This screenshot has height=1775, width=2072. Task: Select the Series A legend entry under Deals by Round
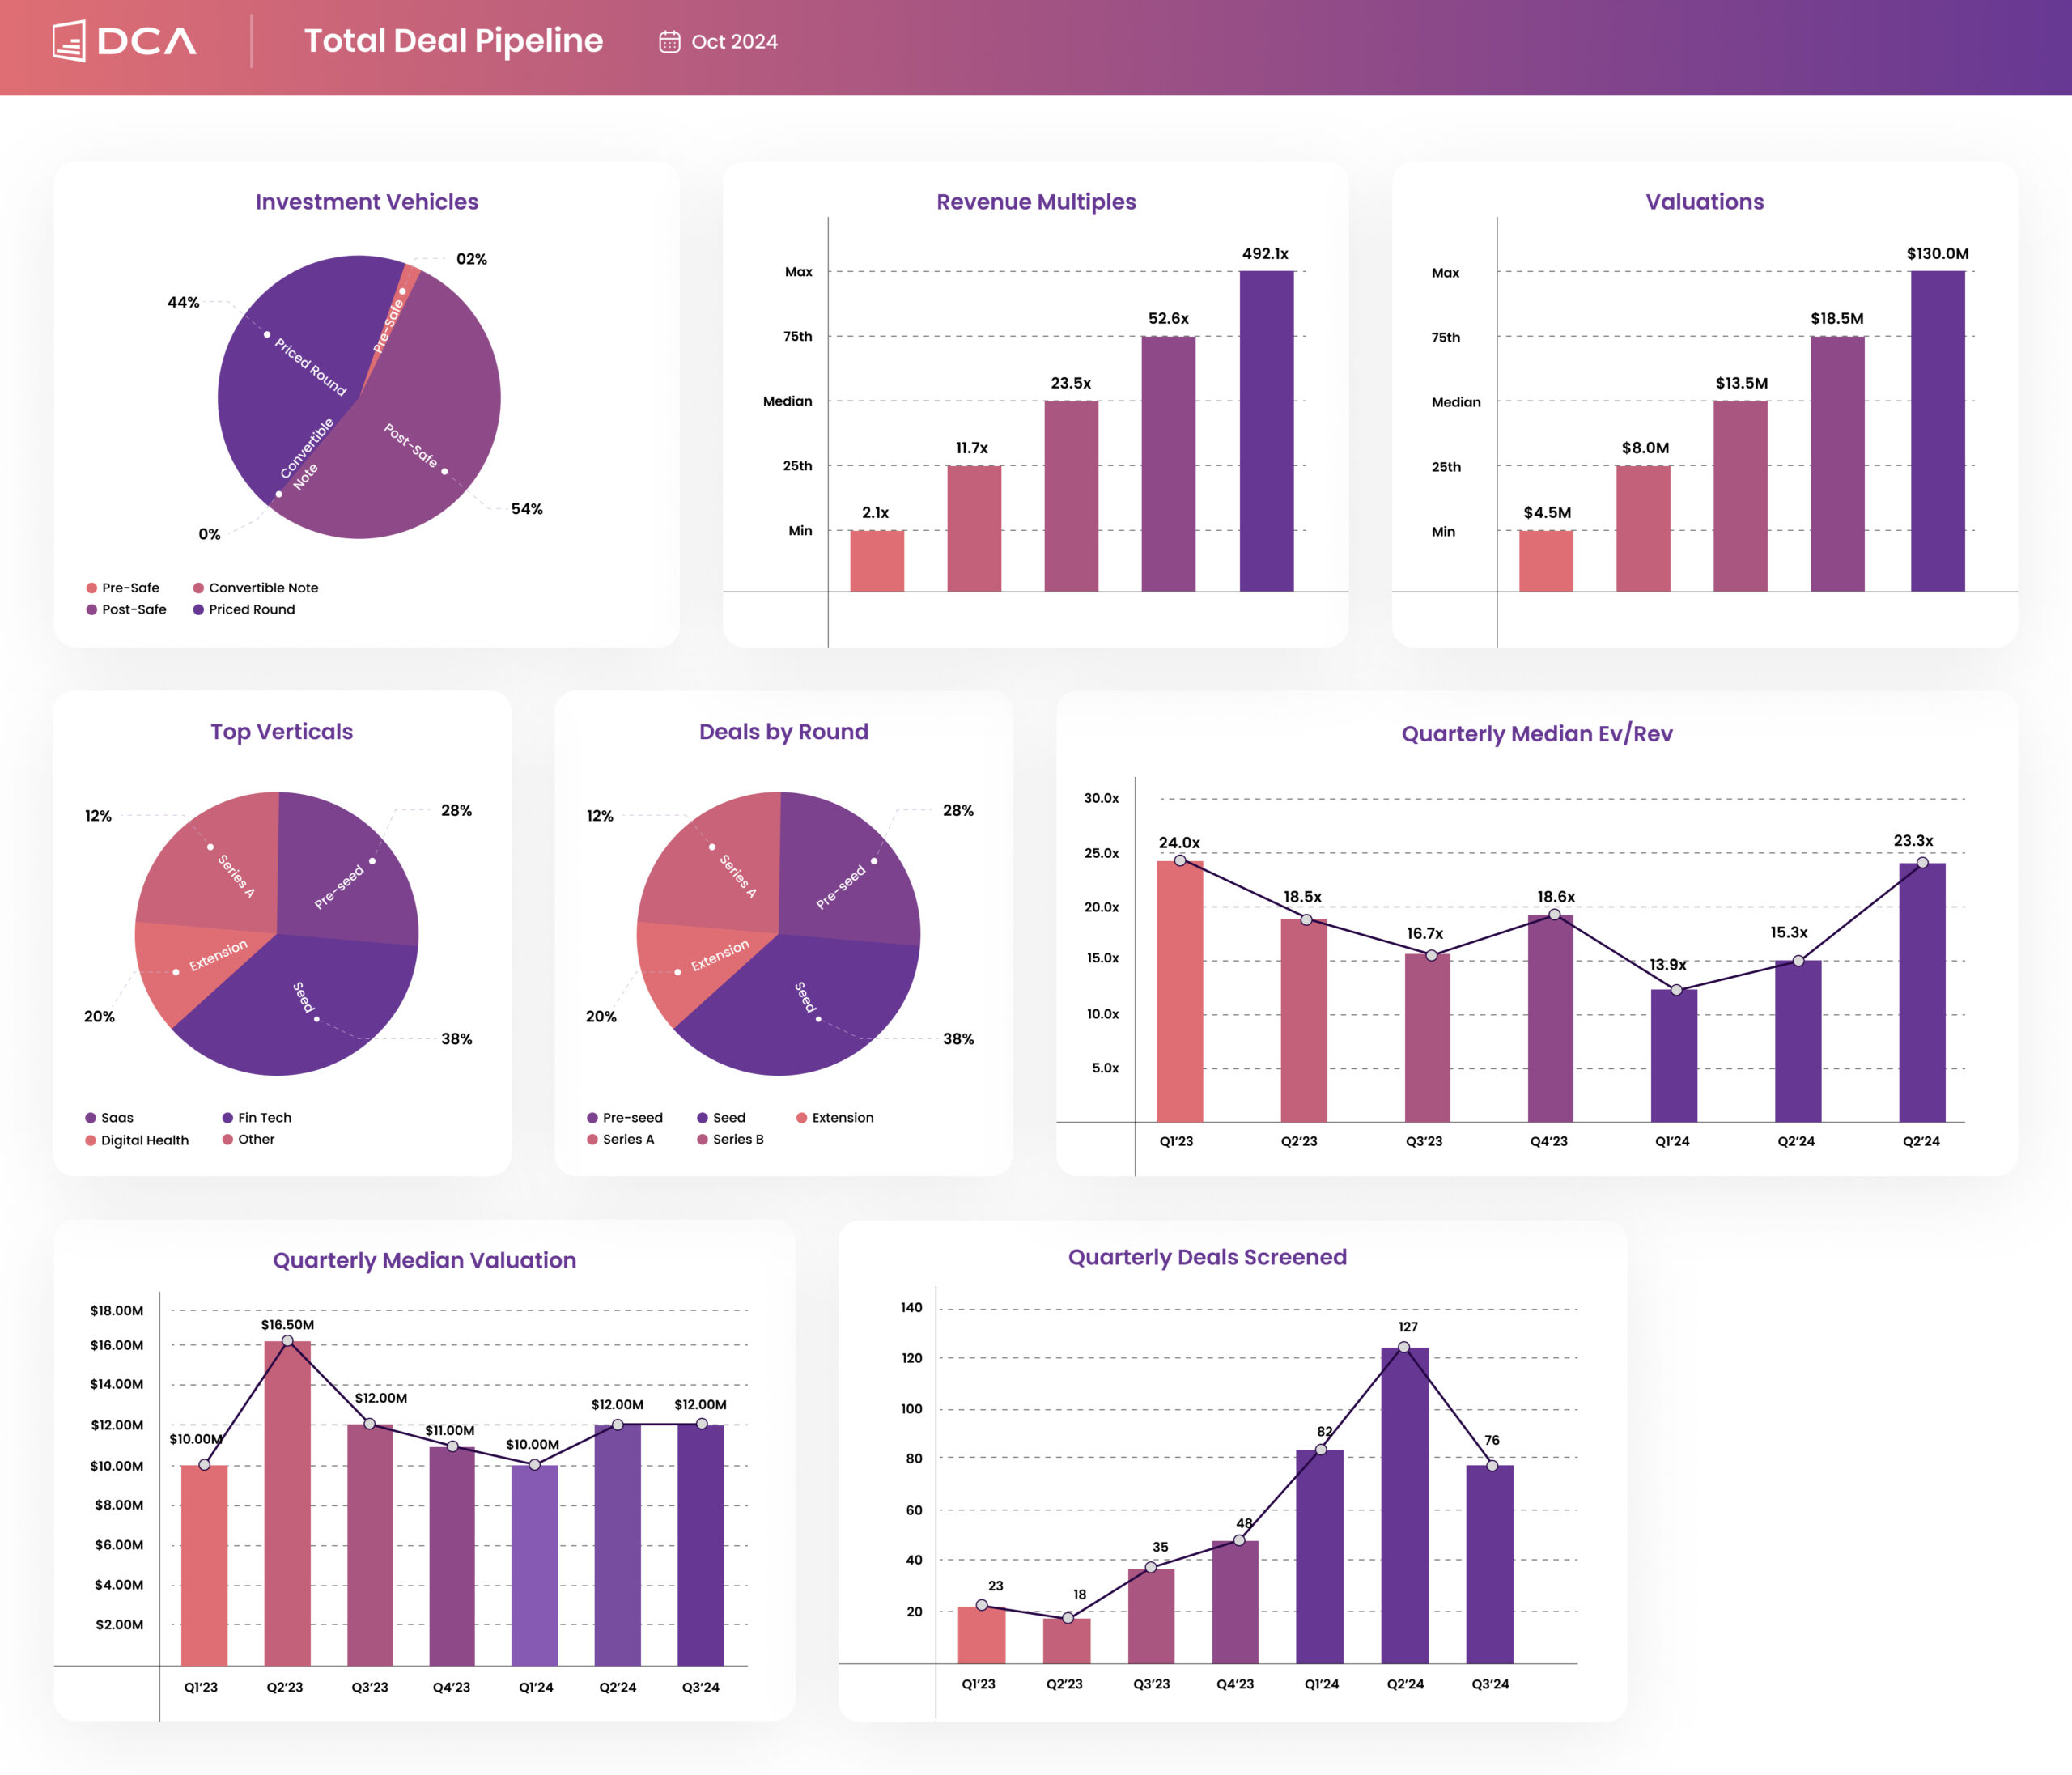(621, 1139)
